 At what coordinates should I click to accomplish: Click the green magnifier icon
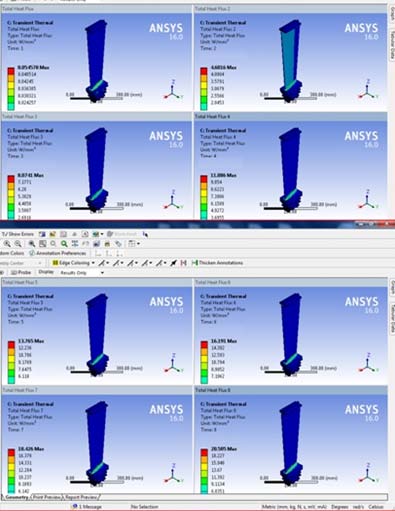coord(64,244)
